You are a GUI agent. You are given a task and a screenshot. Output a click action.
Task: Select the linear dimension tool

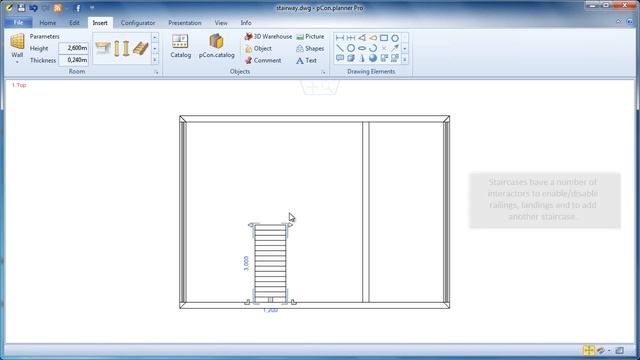[x=340, y=38]
